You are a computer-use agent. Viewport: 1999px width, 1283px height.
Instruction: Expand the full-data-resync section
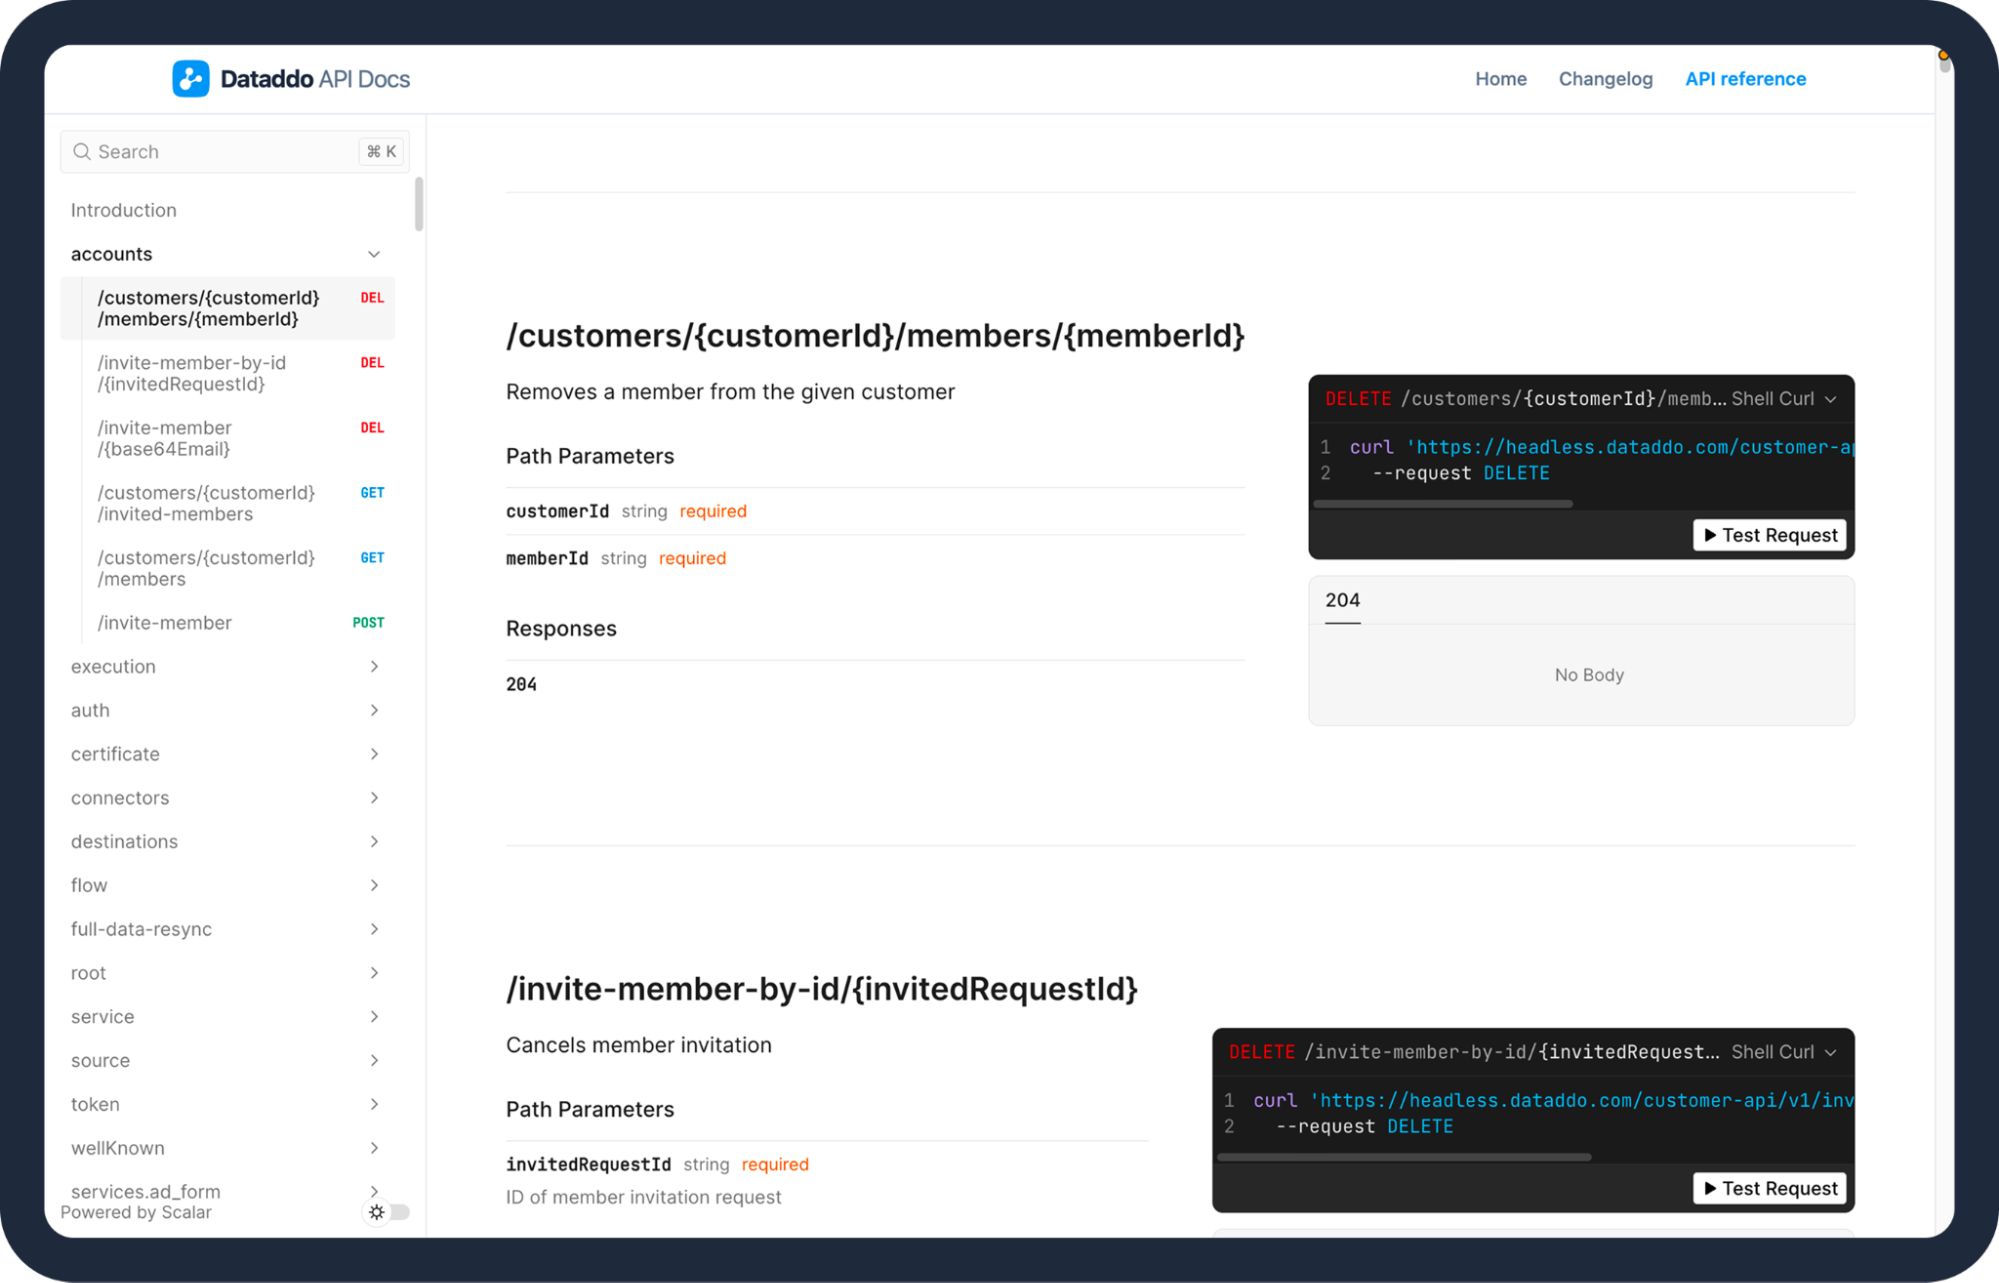coord(374,929)
